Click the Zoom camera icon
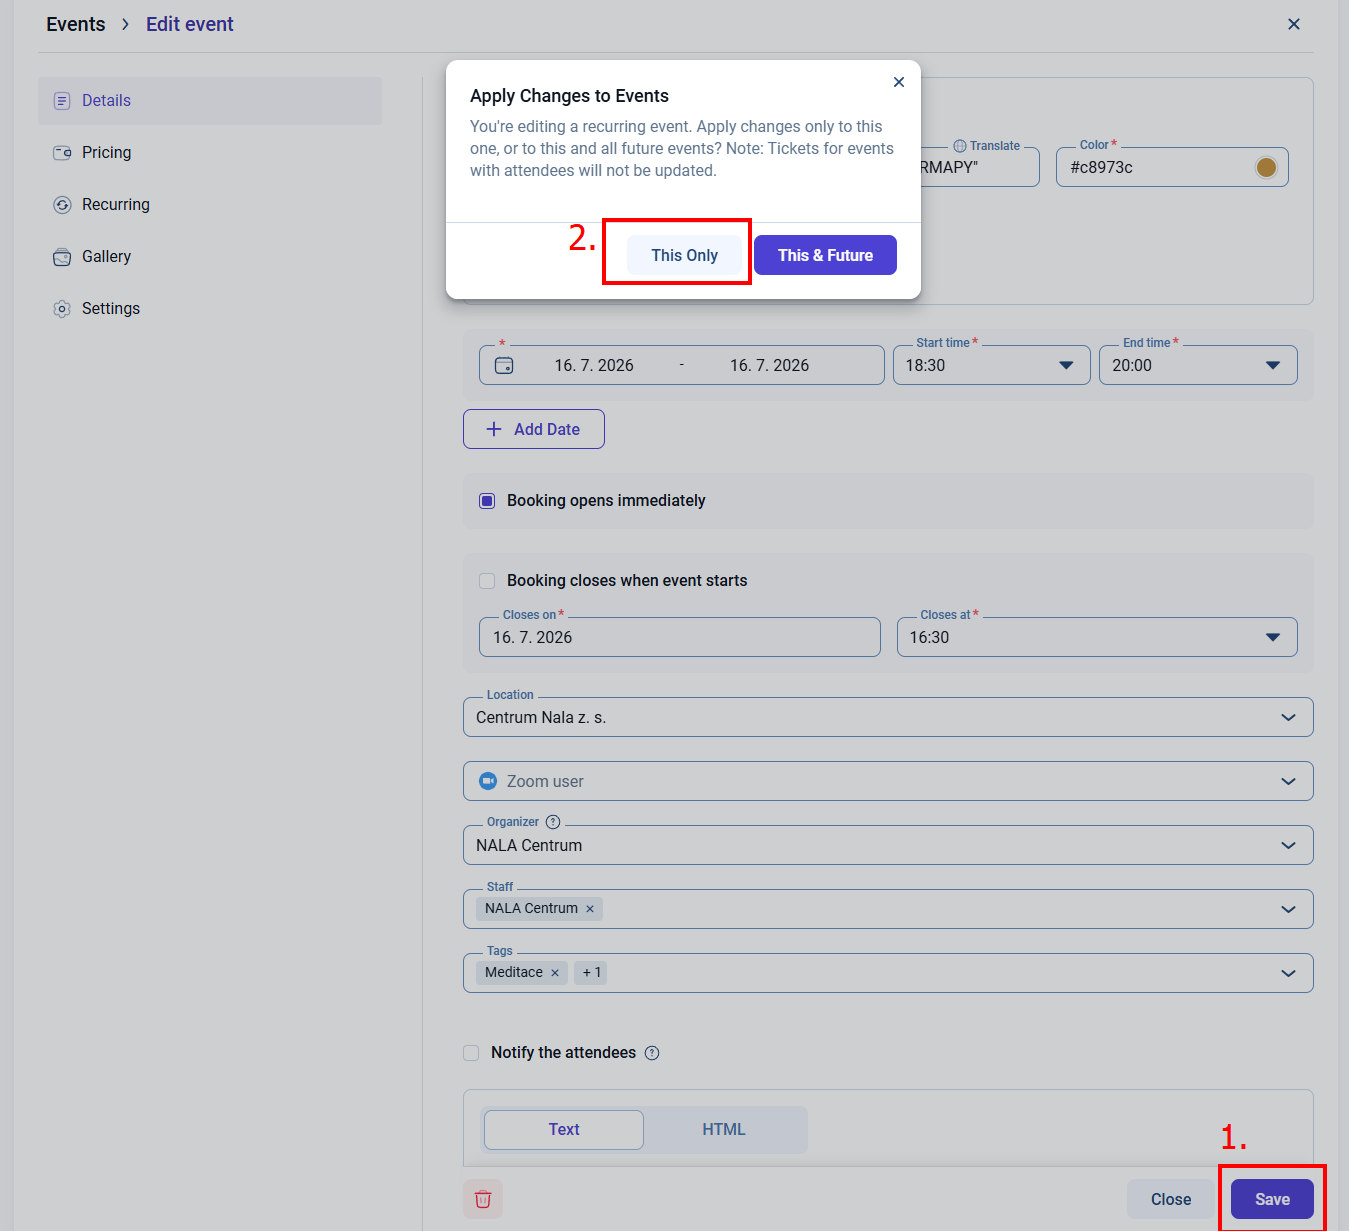This screenshot has width=1349, height=1231. tap(488, 781)
